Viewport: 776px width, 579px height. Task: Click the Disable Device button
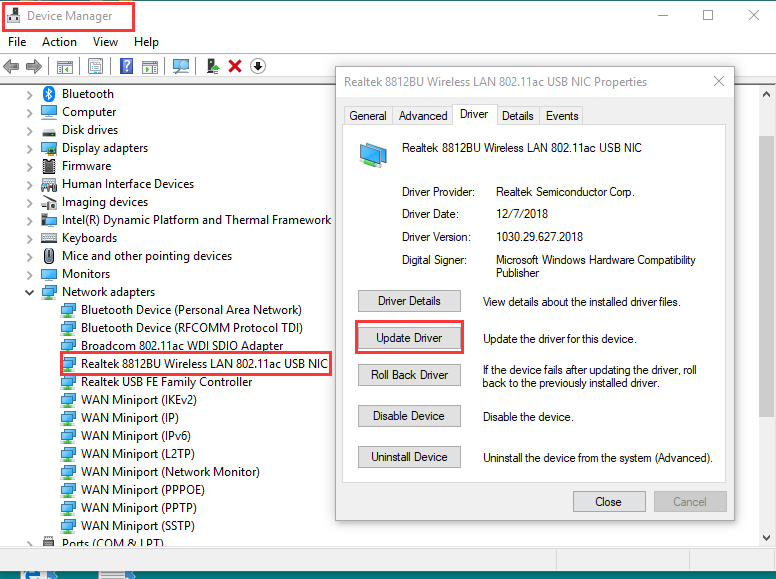409,416
